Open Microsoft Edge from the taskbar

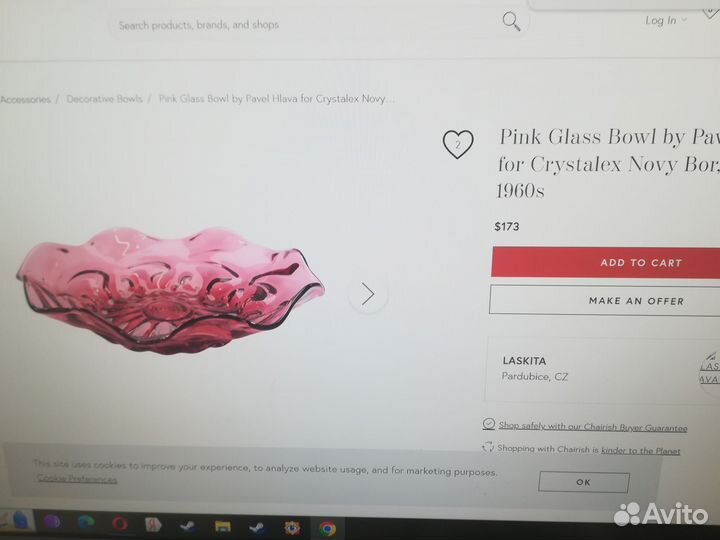(x=86, y=523)
